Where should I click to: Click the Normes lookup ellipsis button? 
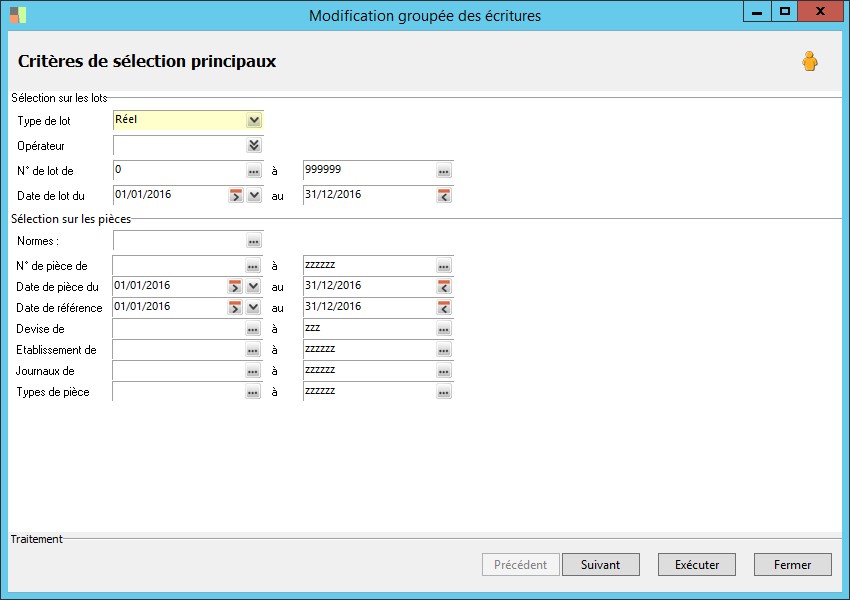254,241
